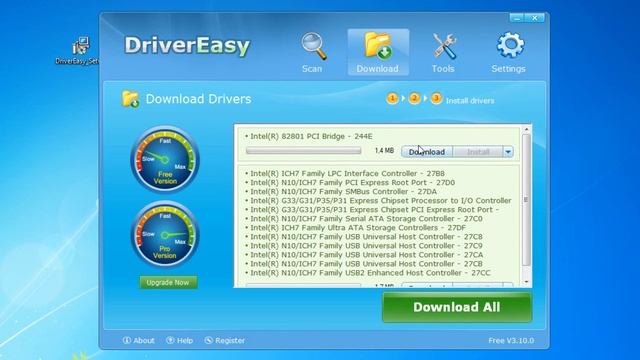Select 'USB Universal Host Controller - 27C8' row
The width and height of the screenshot is (640, 360).
(x=364, y=236)
